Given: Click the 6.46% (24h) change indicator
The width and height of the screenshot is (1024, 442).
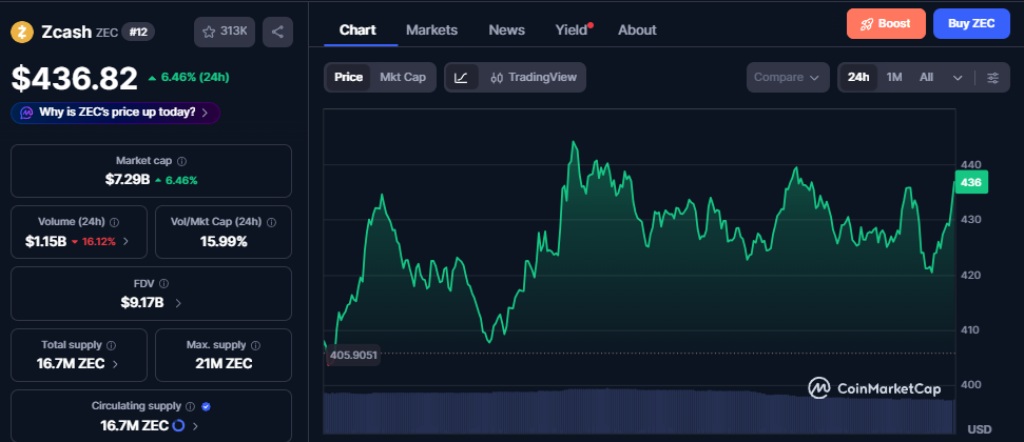Looking at the screenshot, I should [189, 77].
